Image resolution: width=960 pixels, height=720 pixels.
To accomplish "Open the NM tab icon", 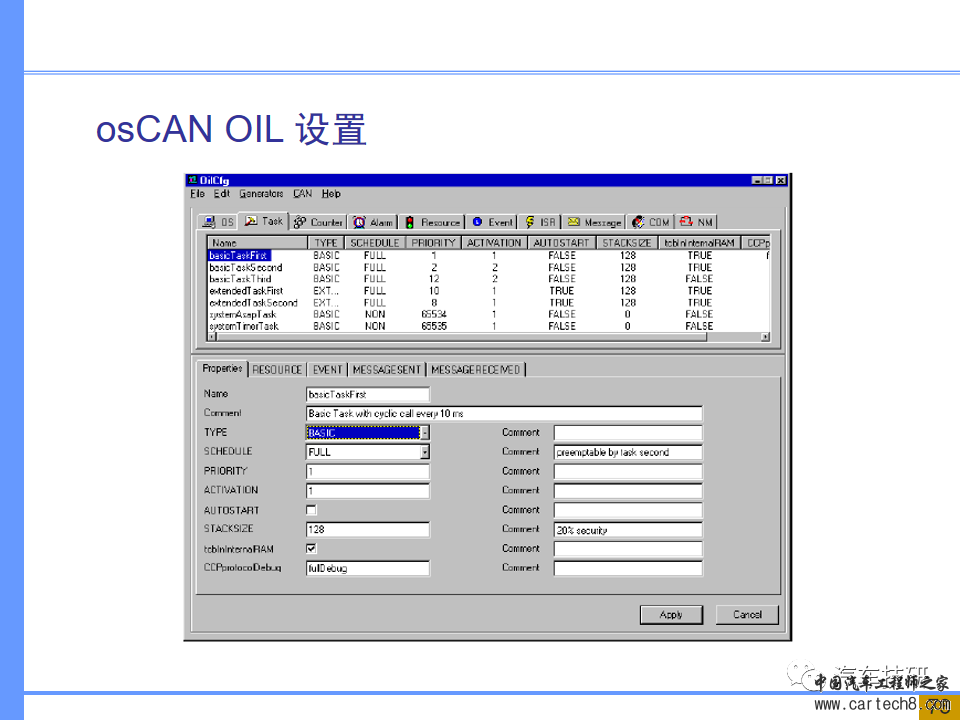I will click(686, 222).
